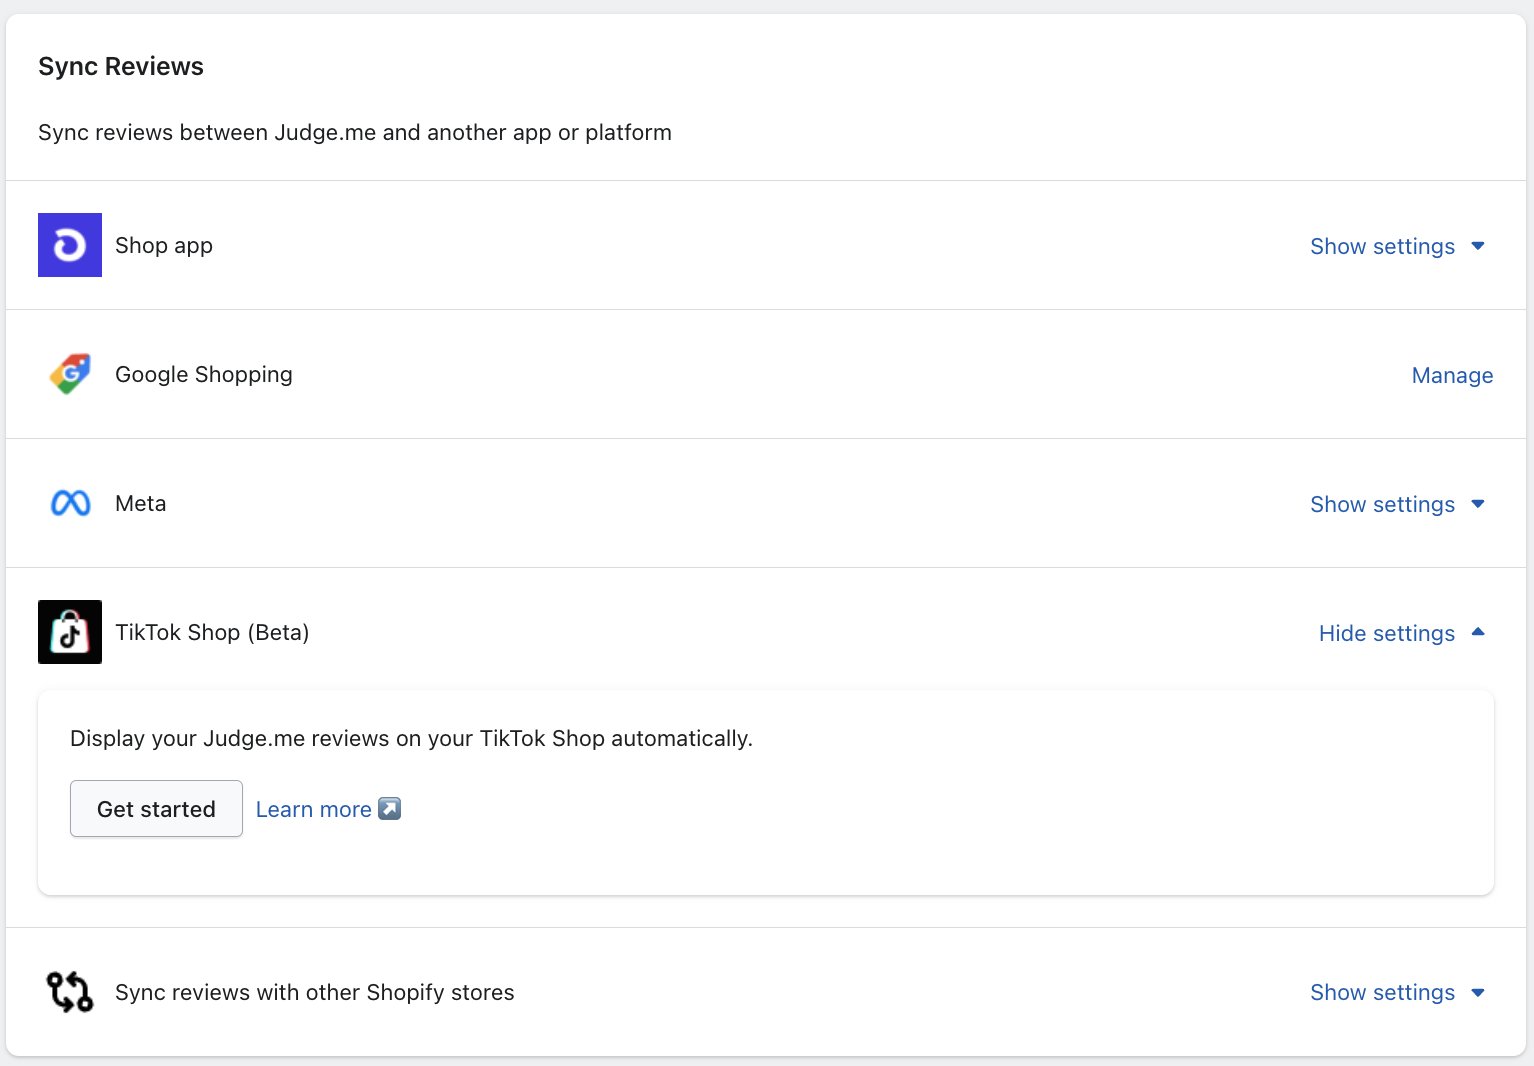Click the TikTok Shop bag icon
The height and width of the screenshot is (1066, 1534).
(x=70, y=632)
